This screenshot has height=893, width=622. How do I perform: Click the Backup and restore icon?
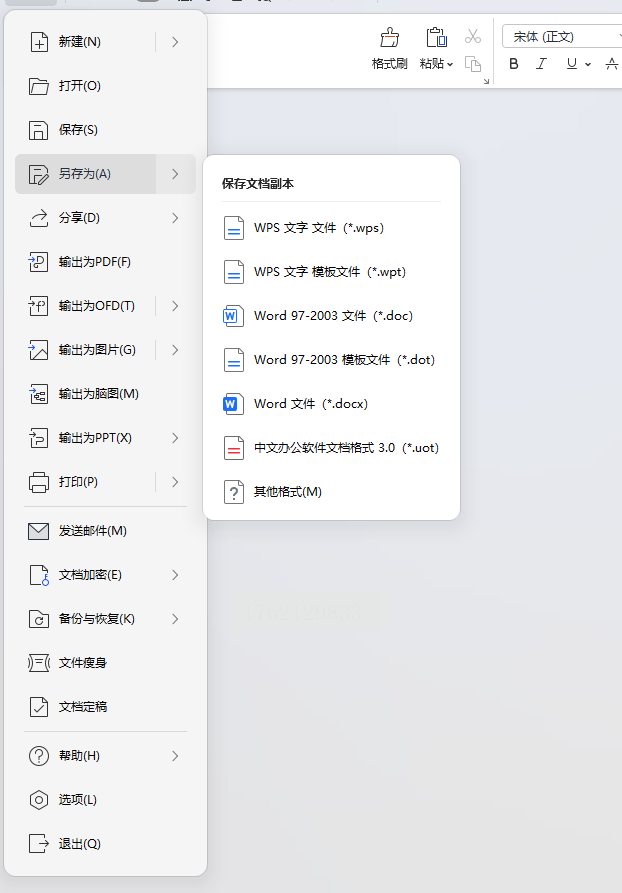click(x=39, y=619)
